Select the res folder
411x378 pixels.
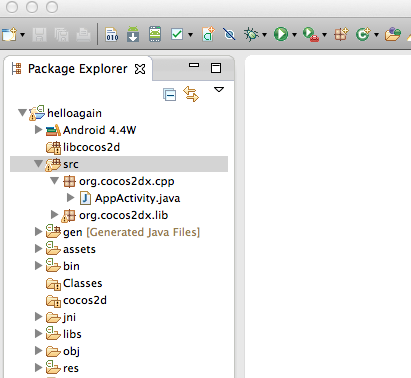71,368
